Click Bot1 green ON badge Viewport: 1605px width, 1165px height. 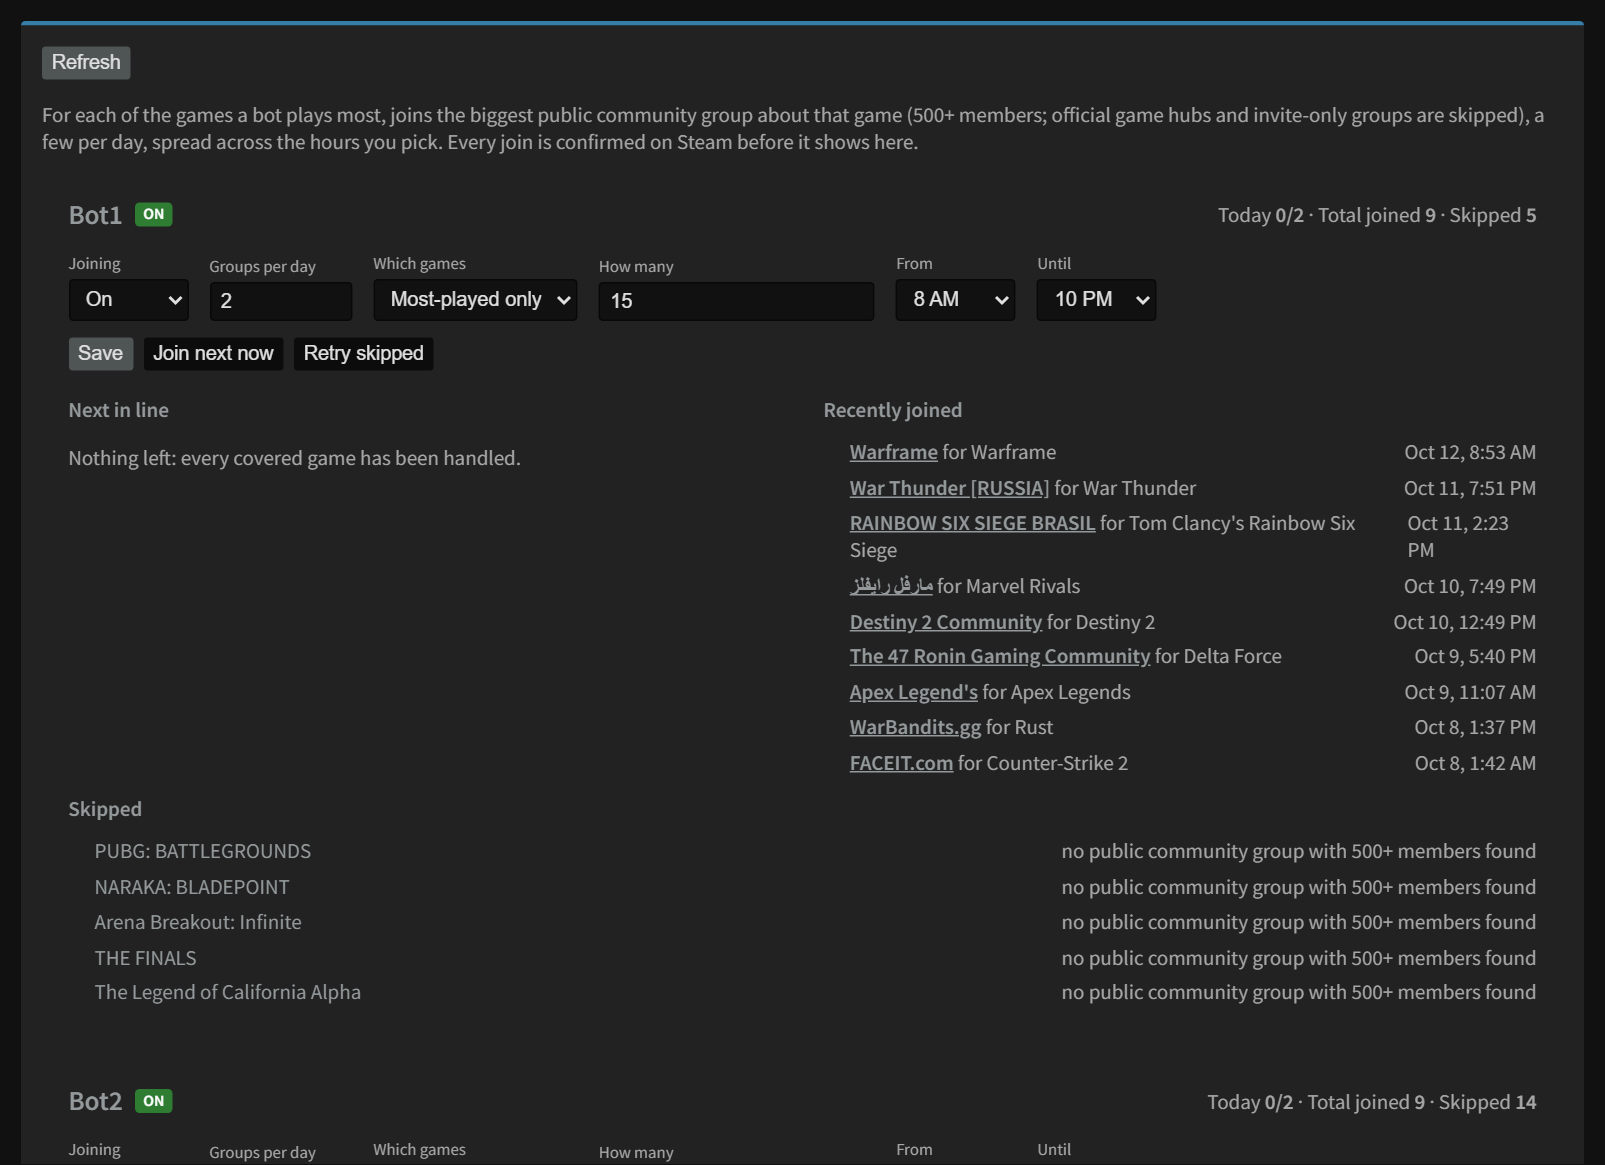[x=153, y=214]
